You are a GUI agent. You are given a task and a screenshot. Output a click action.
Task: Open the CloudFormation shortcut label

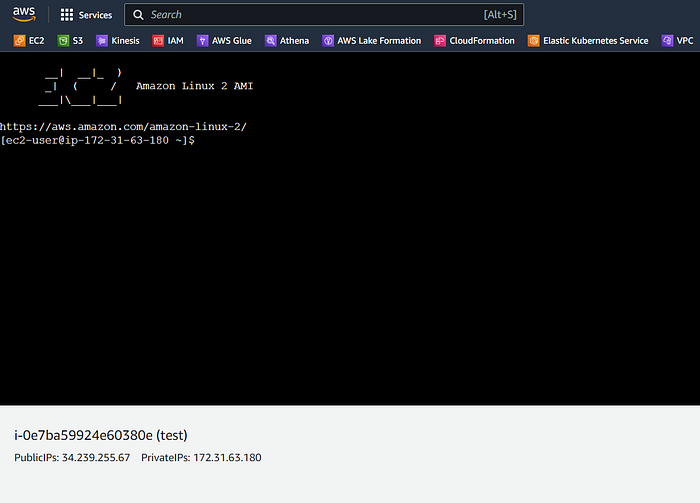[x=482, y=41]
